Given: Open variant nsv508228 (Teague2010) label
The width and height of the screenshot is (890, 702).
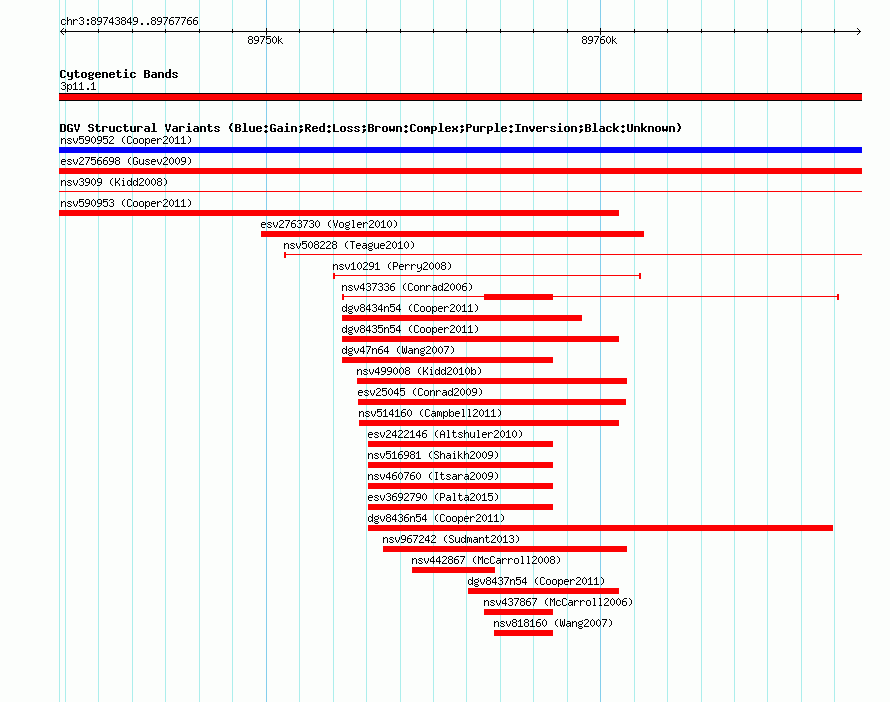Looking at the screenshot, I should [x=349, y=245].
